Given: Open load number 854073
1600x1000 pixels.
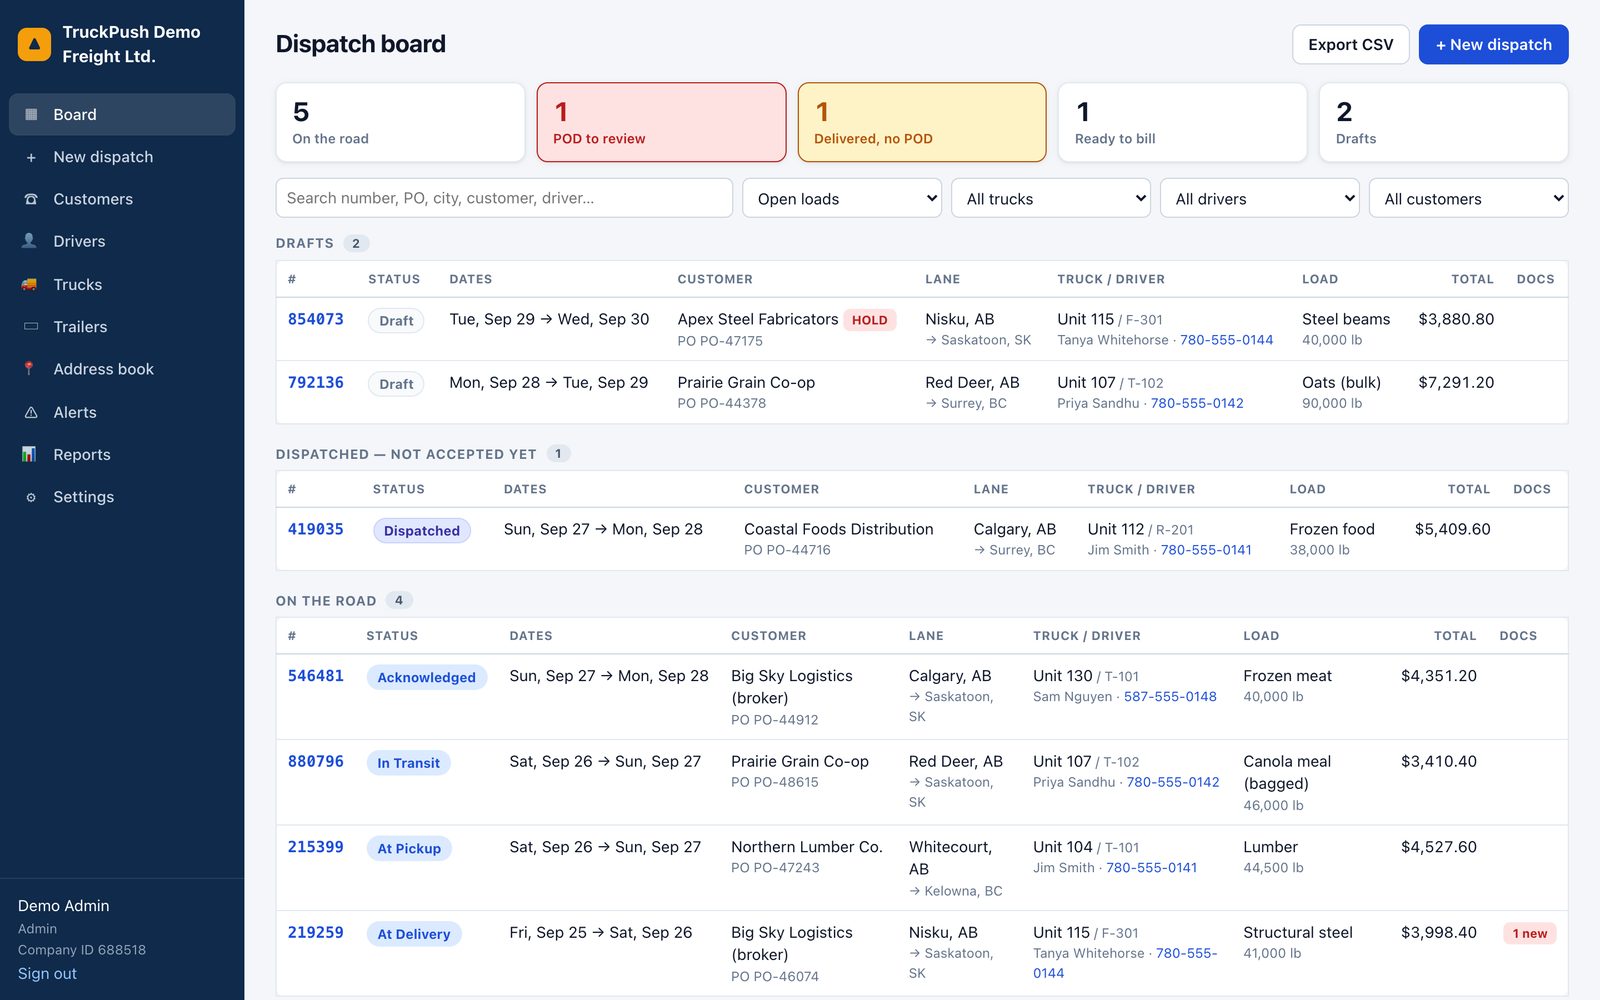Looking at the screenshot, I should coord(316,319).
